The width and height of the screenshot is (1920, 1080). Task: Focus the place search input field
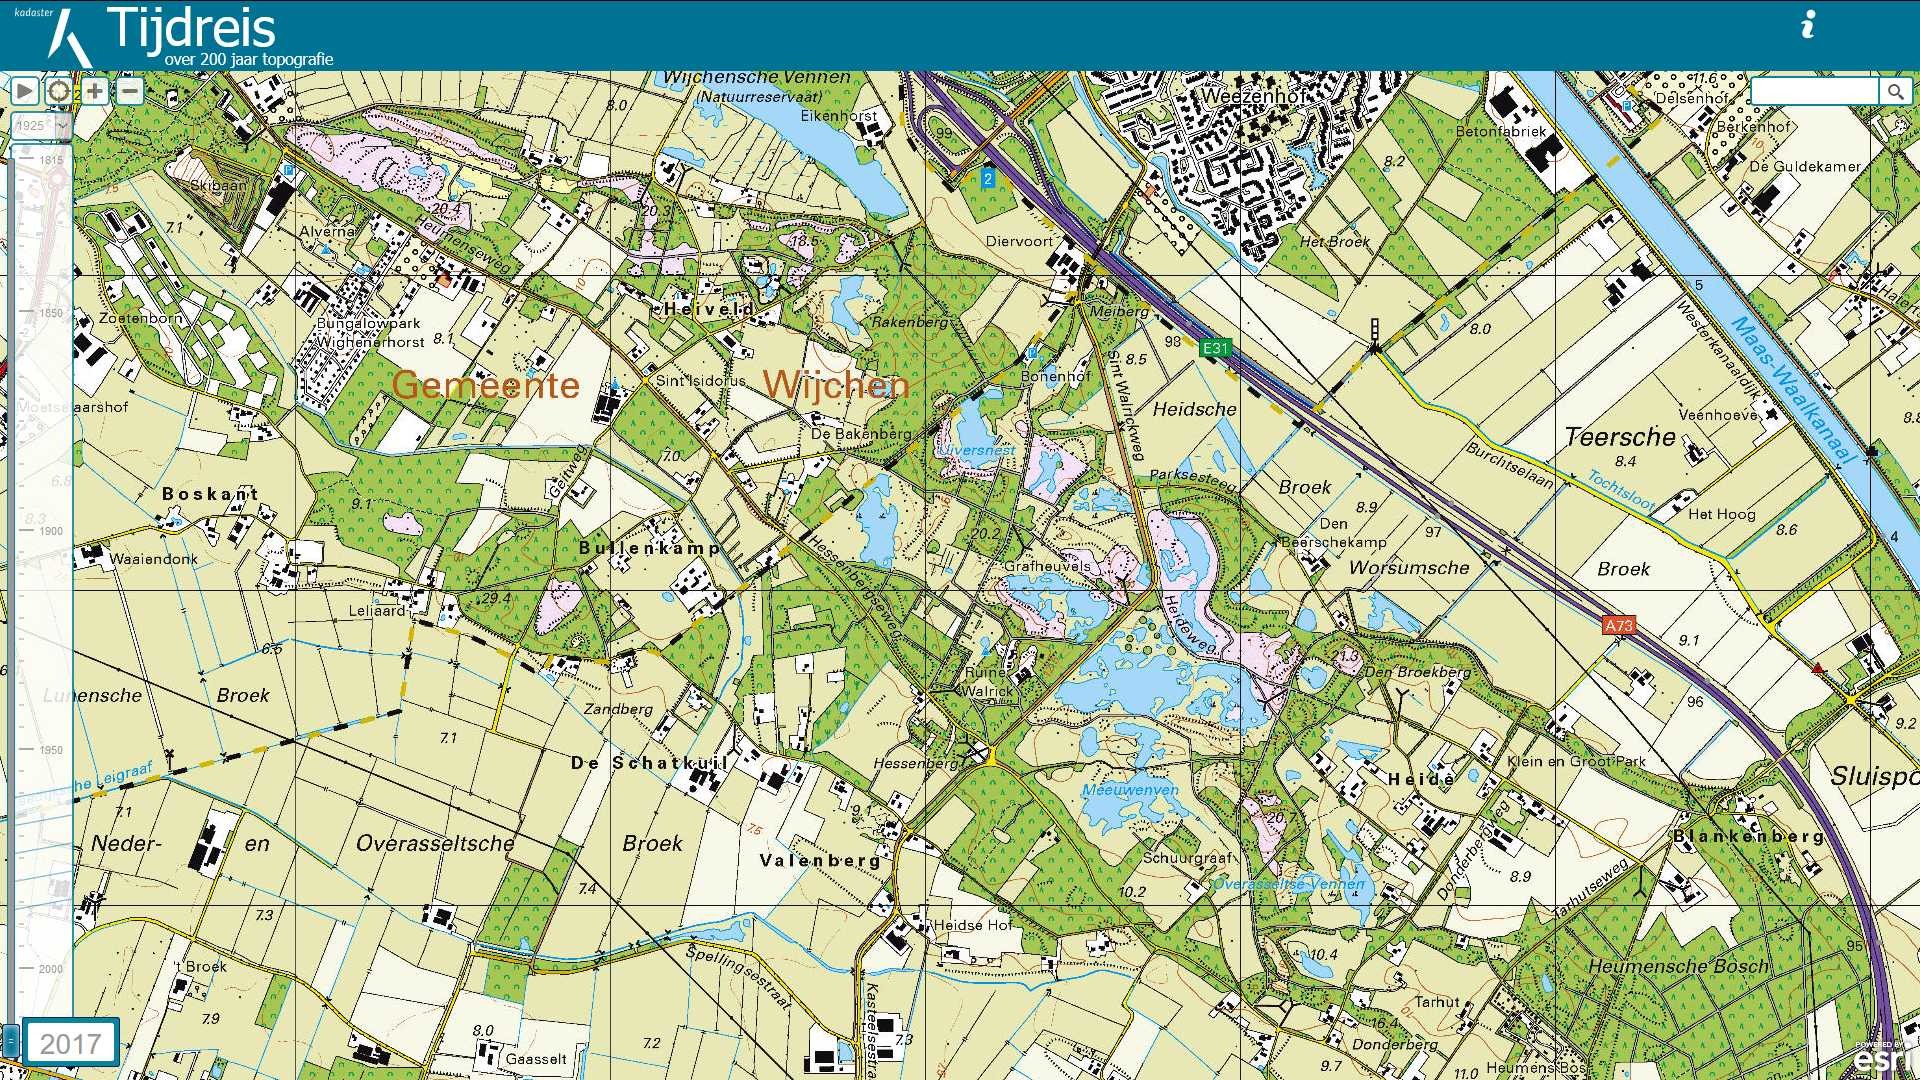1814,92
